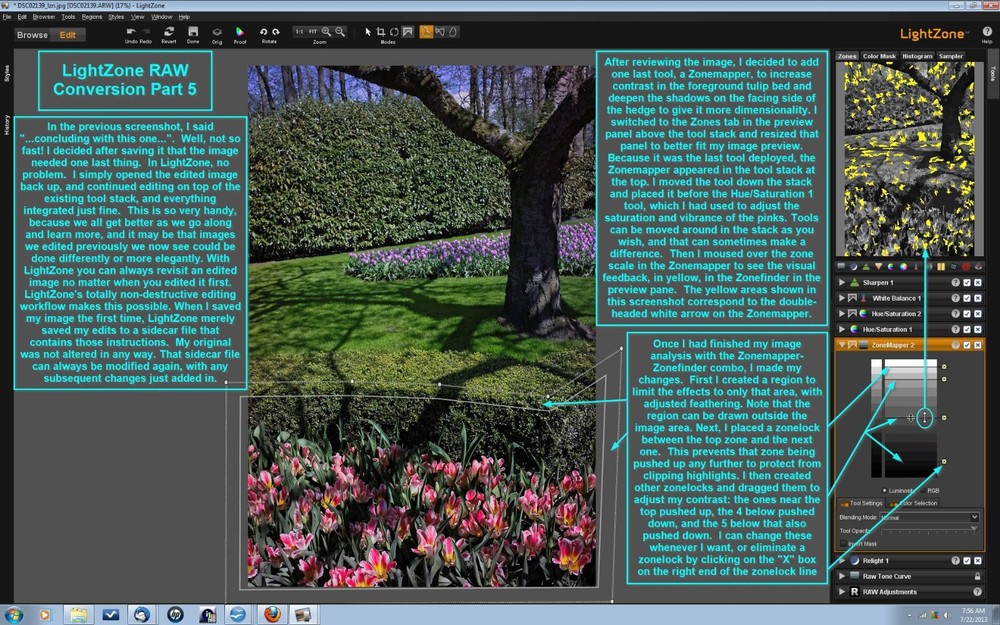Click the Rotate left icon
Viewport: 1000px width, 625px height.
pos(262,31)
